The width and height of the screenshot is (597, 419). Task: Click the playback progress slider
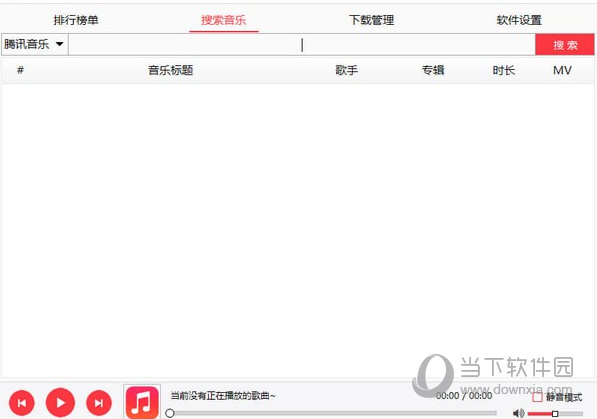[x=331, y=413]
